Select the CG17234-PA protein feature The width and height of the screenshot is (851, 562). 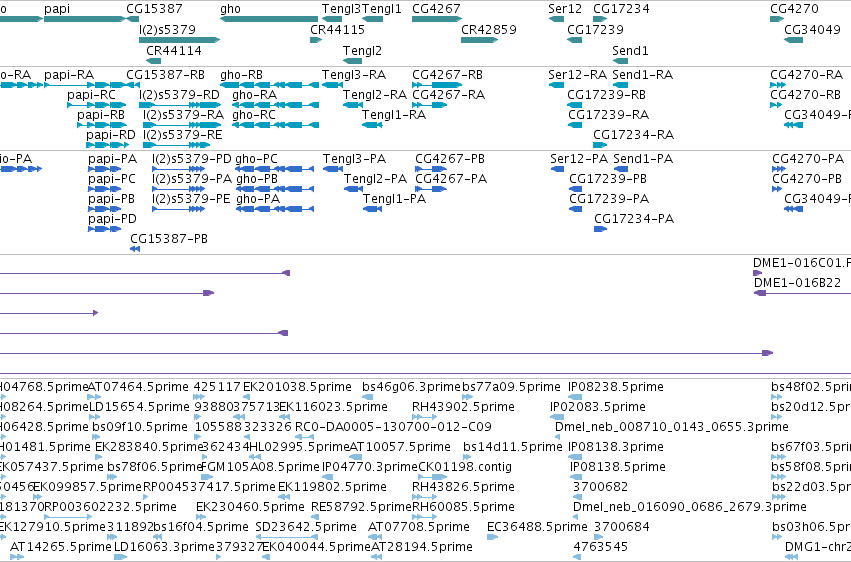[x=600, y=229]
